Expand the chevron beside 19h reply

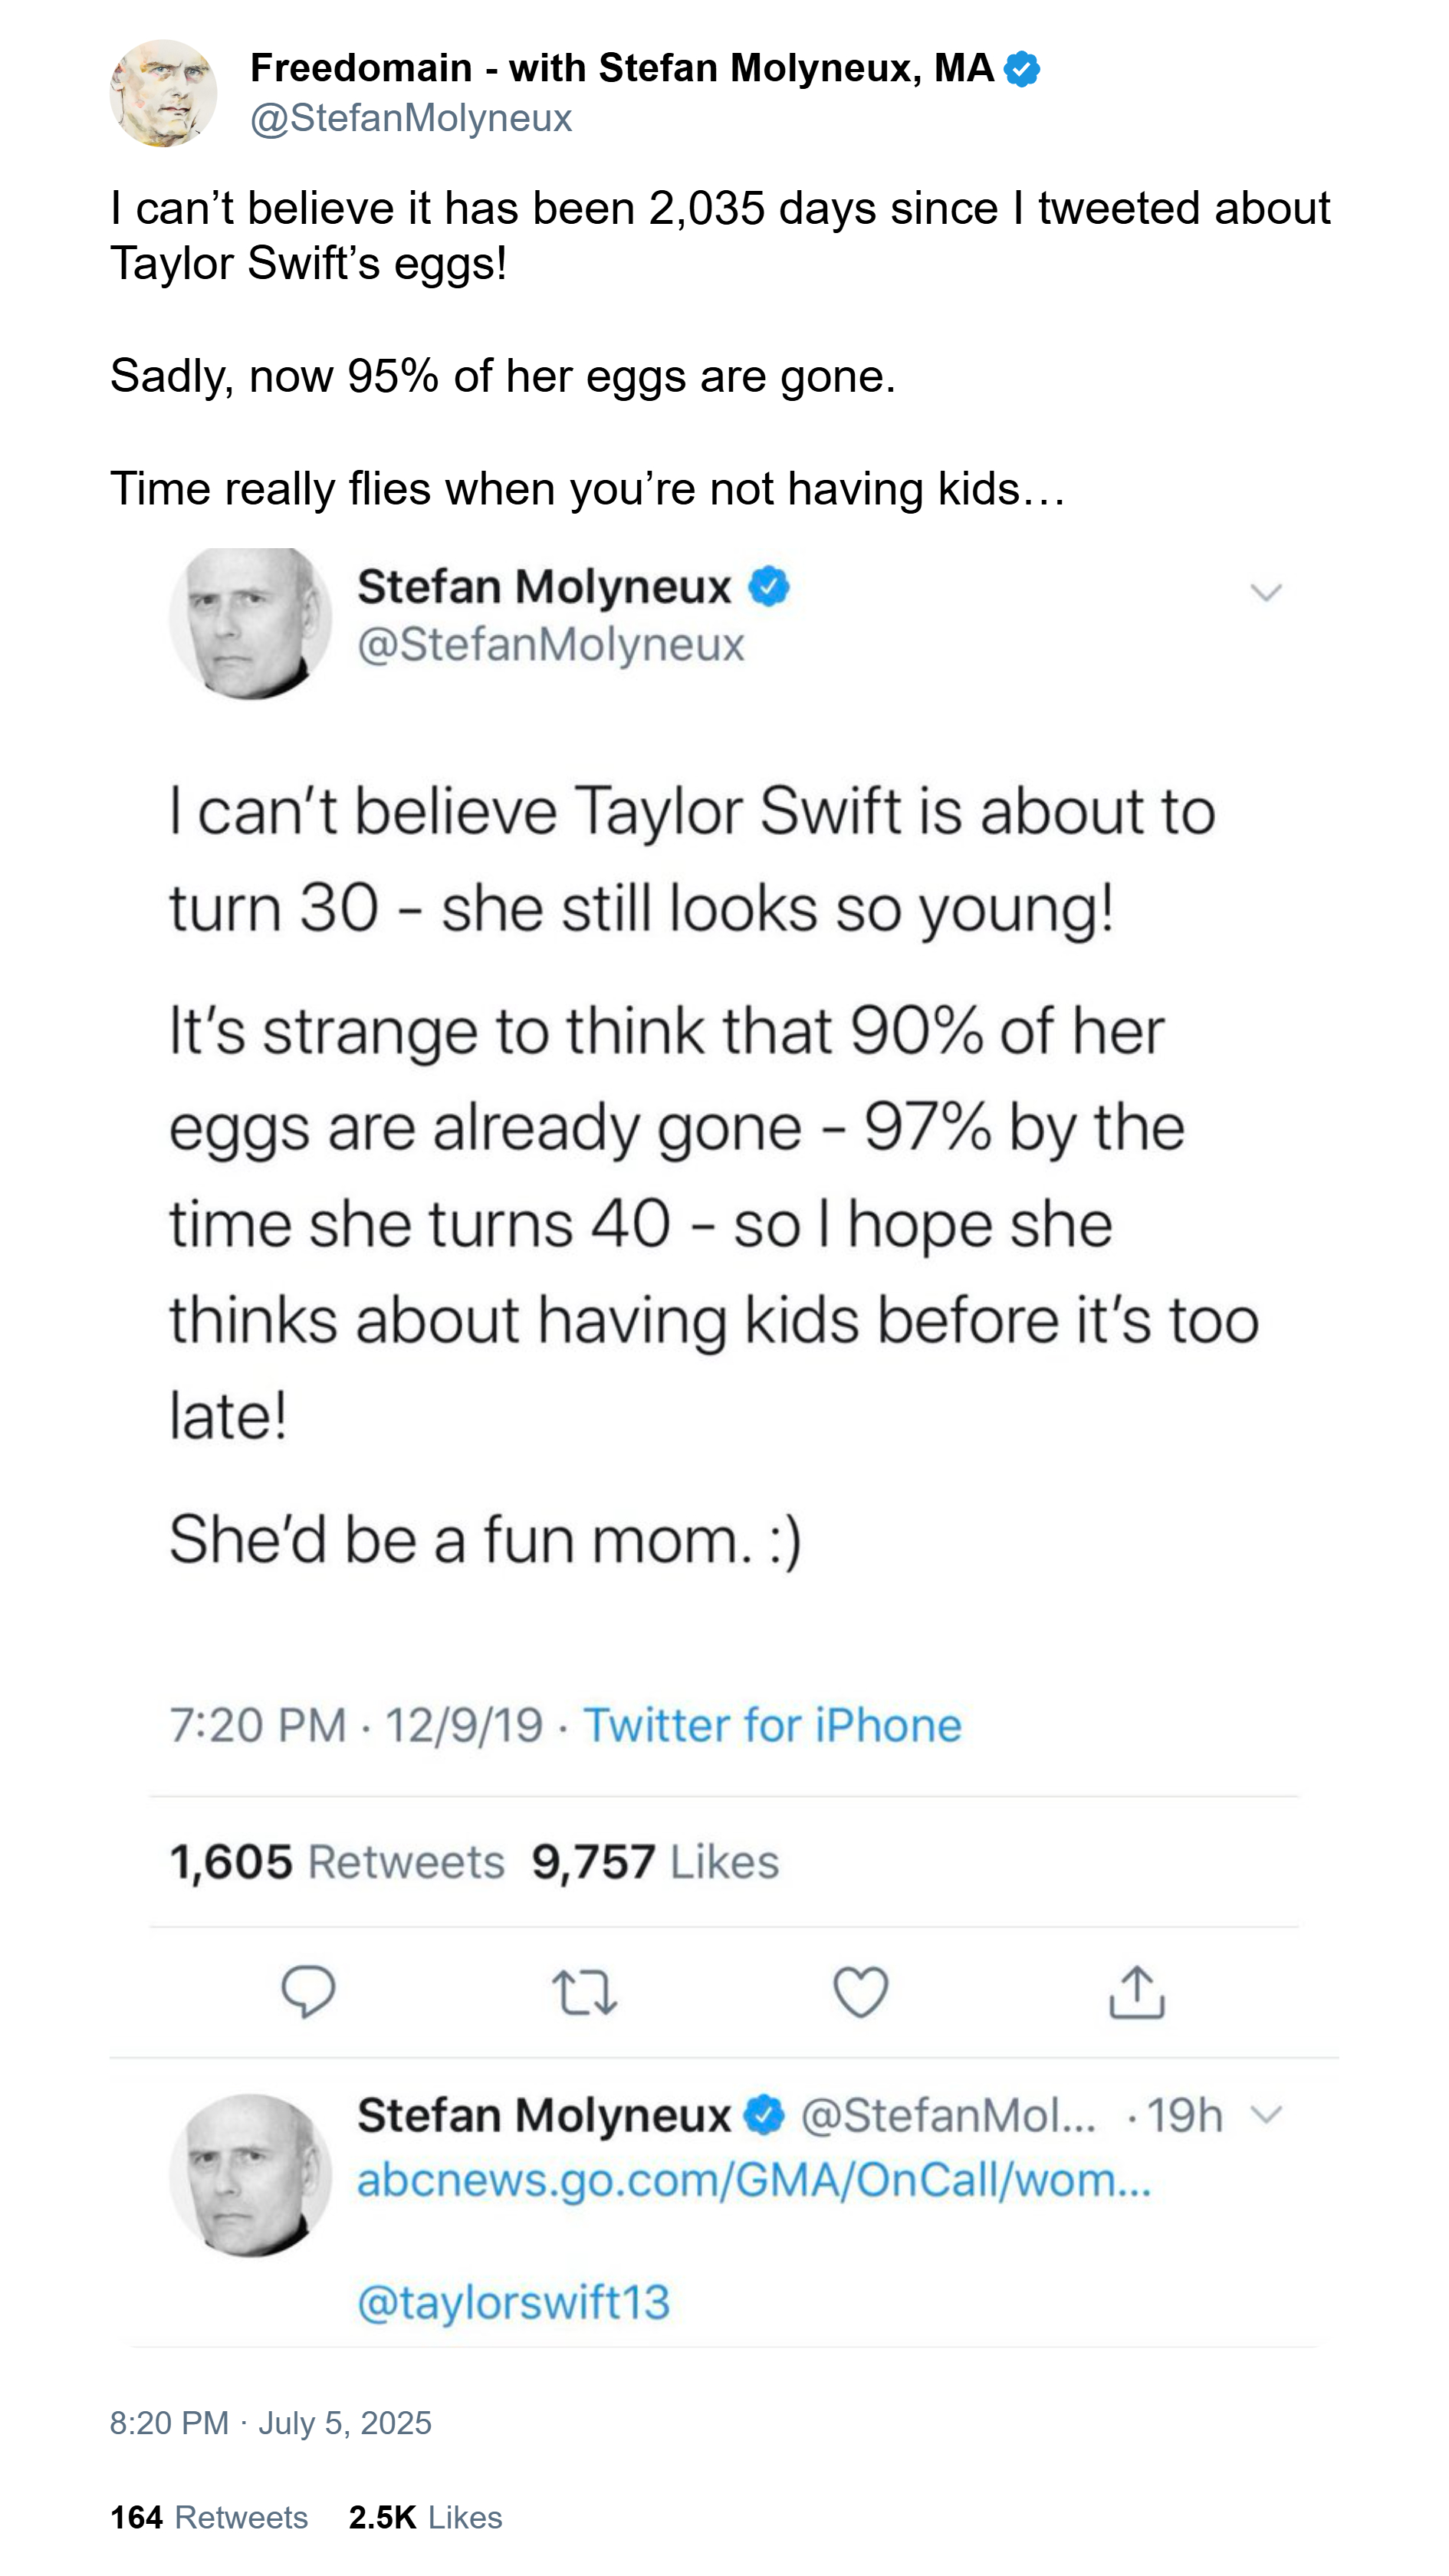pos(1266,2114)
